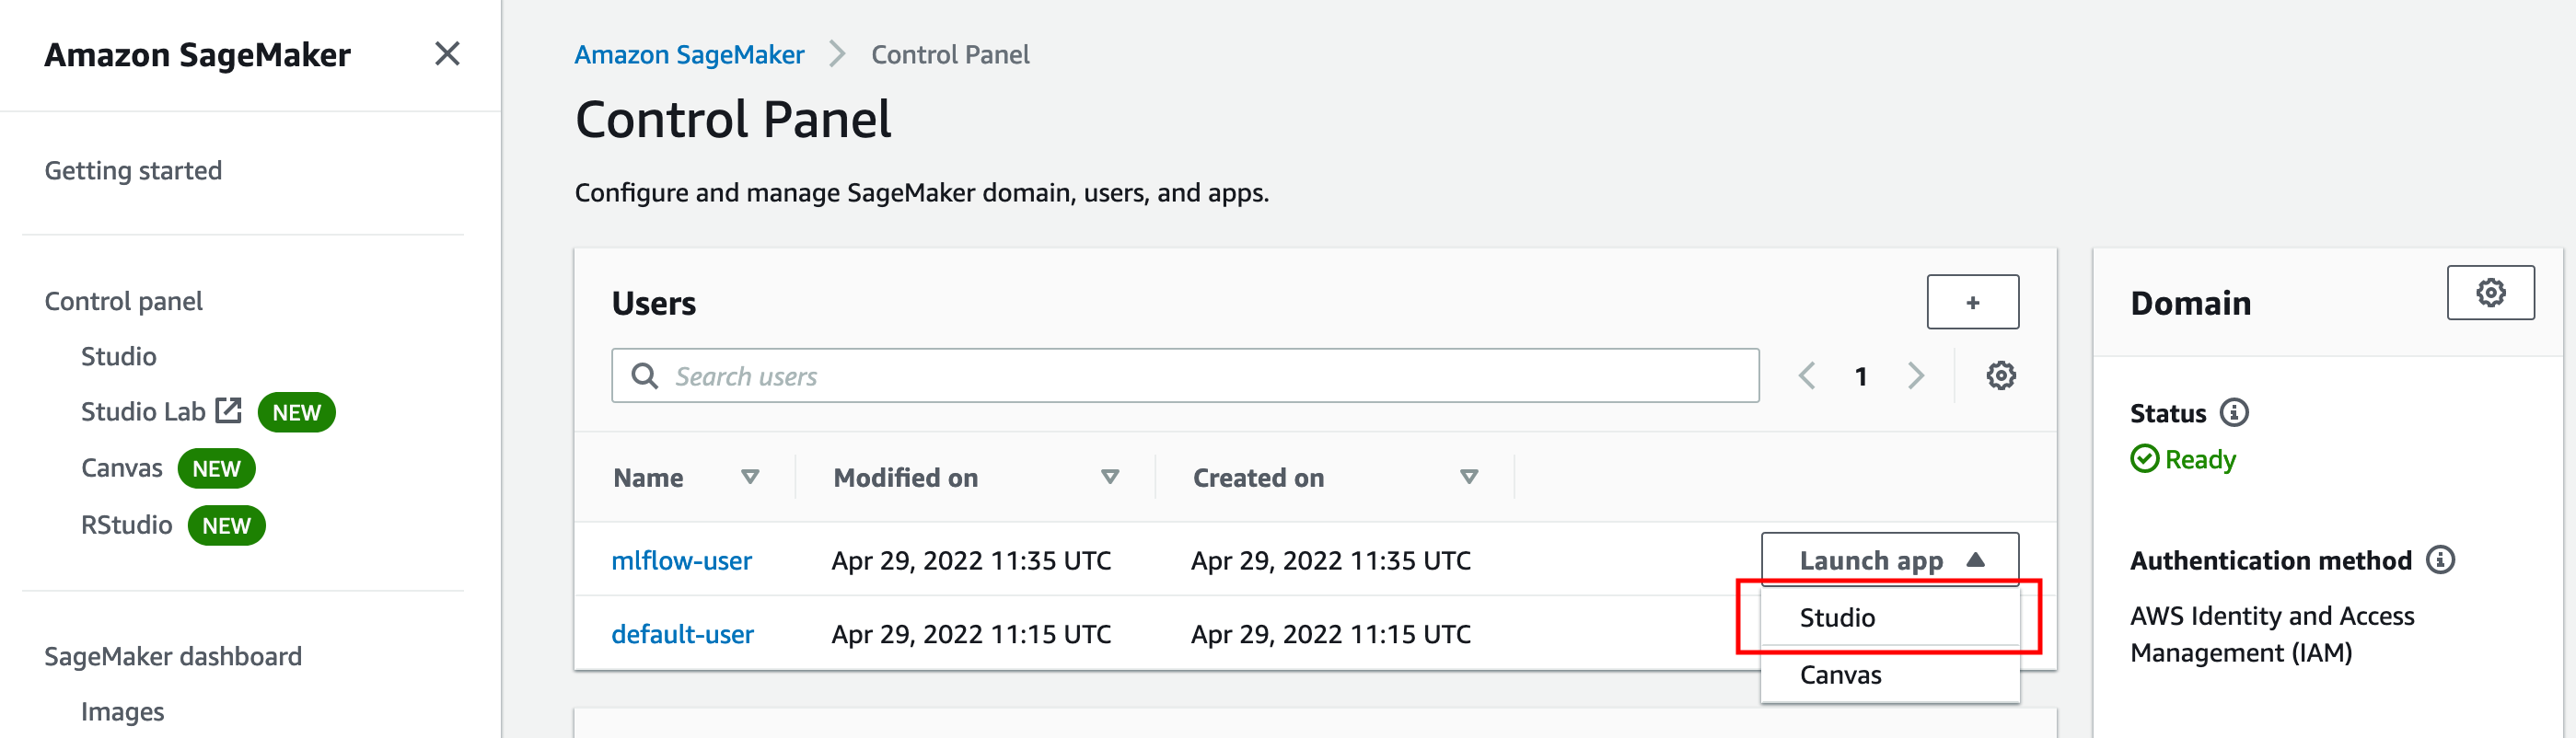The width and height of the screenshot is (2576, 738).
Task: Open RStudio in the side navigation
Action: (126, 525)
